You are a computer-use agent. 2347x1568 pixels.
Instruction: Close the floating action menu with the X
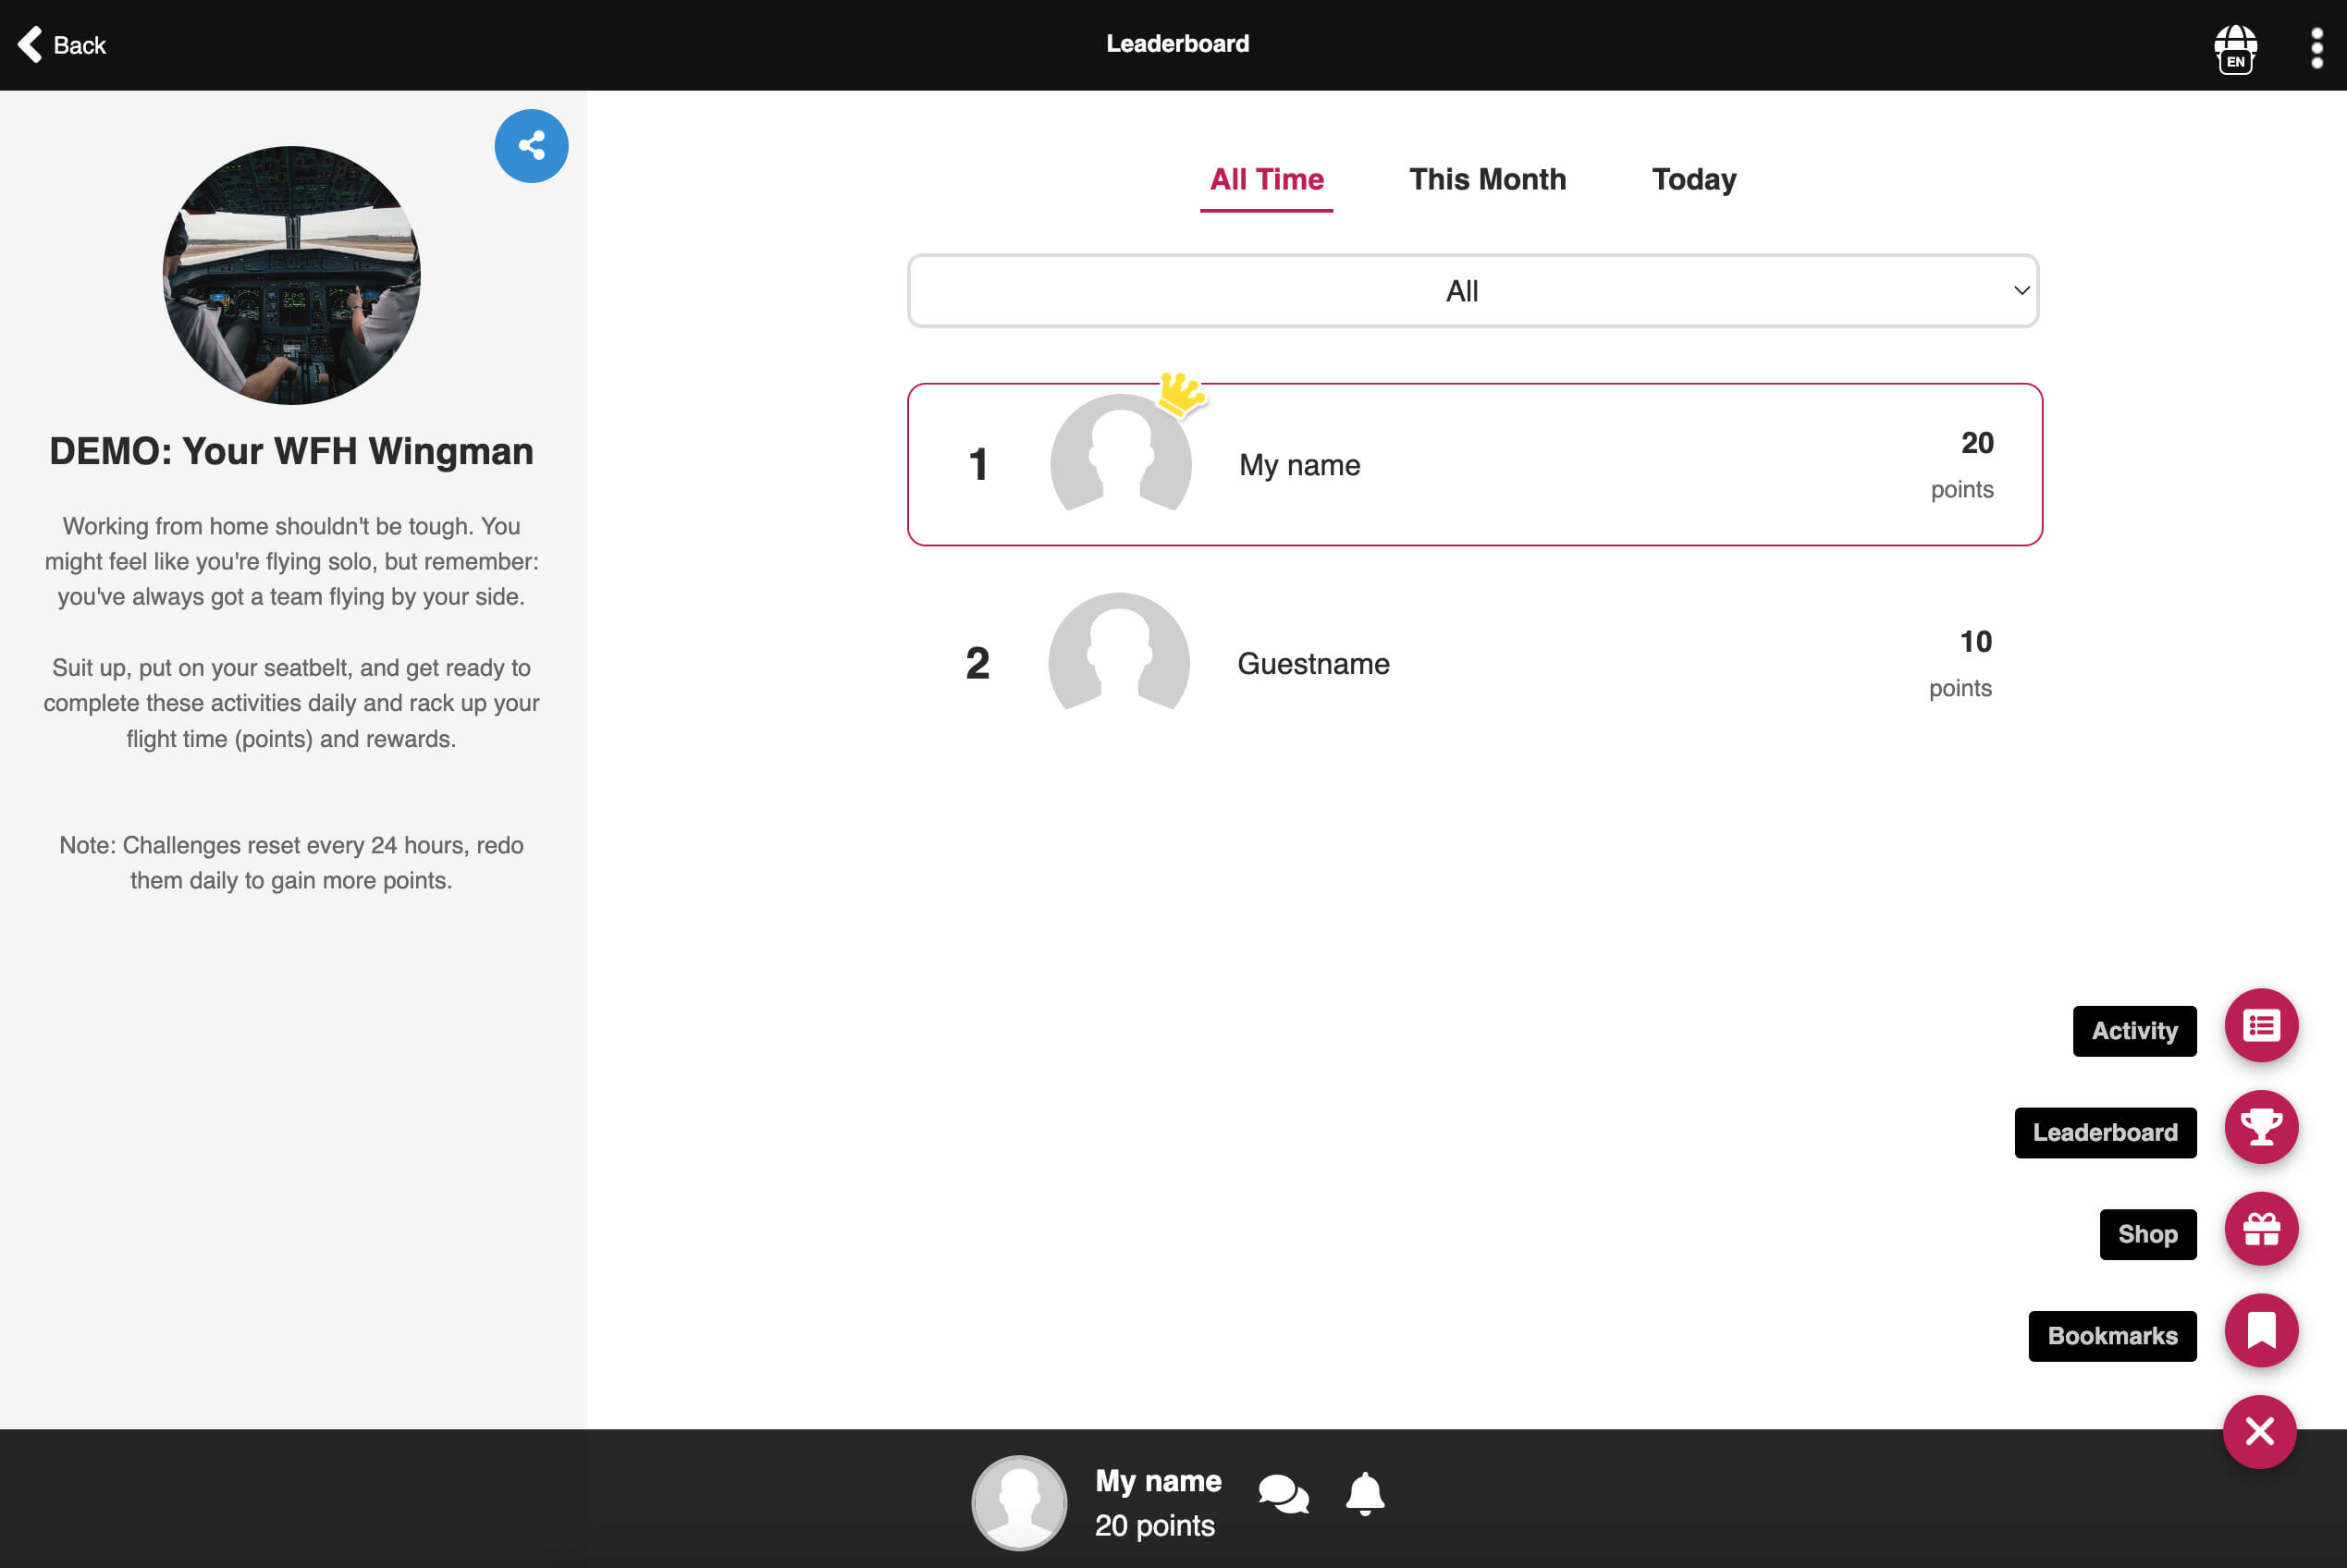[x=2260, y=1431]
